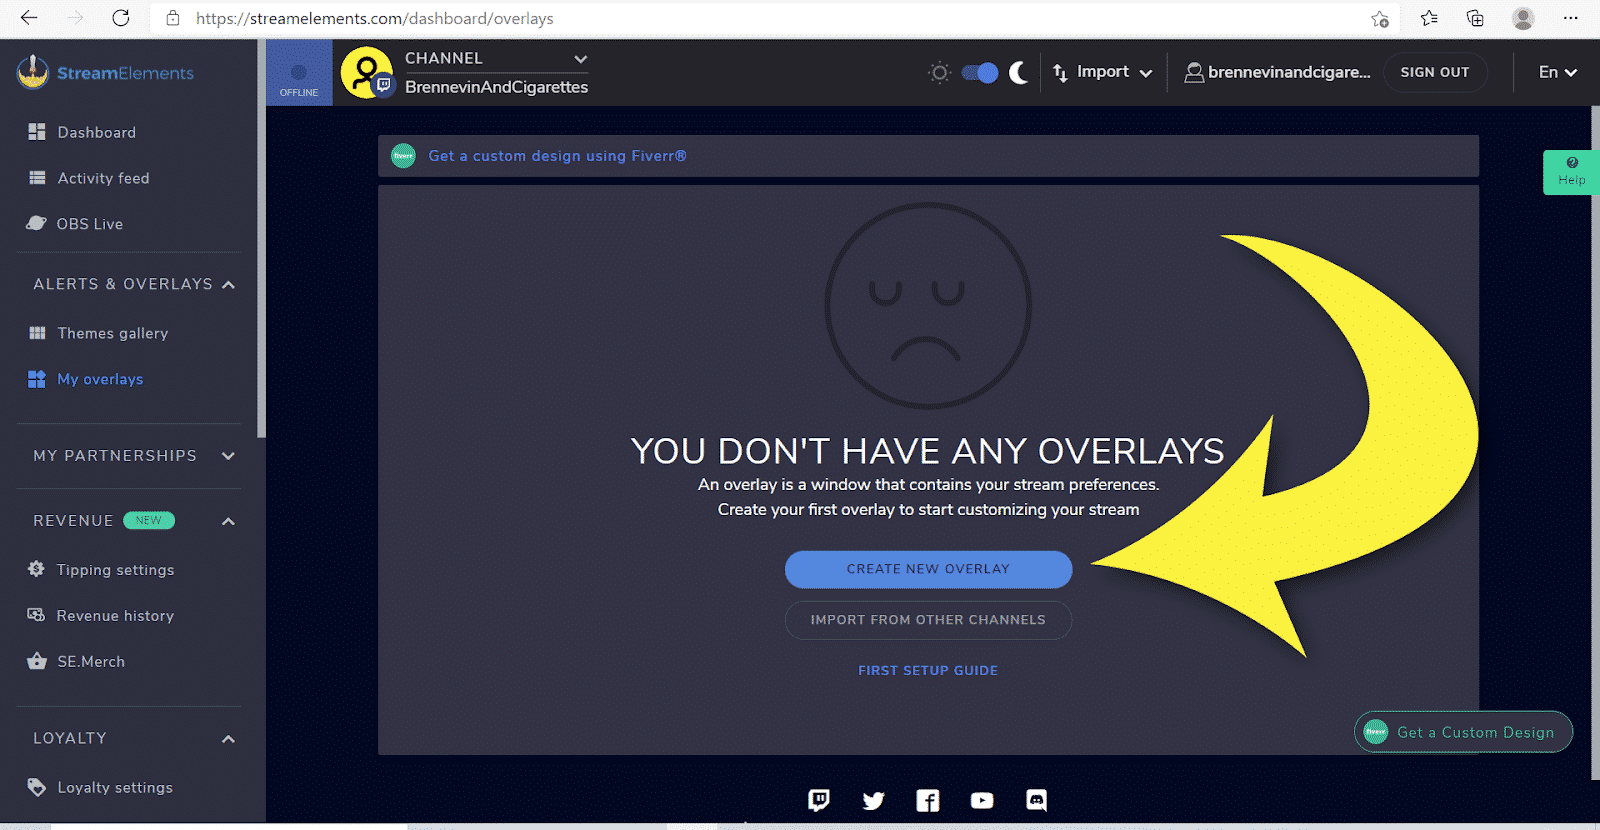
Task: Collapse the Revenue section
Action: 228,521
